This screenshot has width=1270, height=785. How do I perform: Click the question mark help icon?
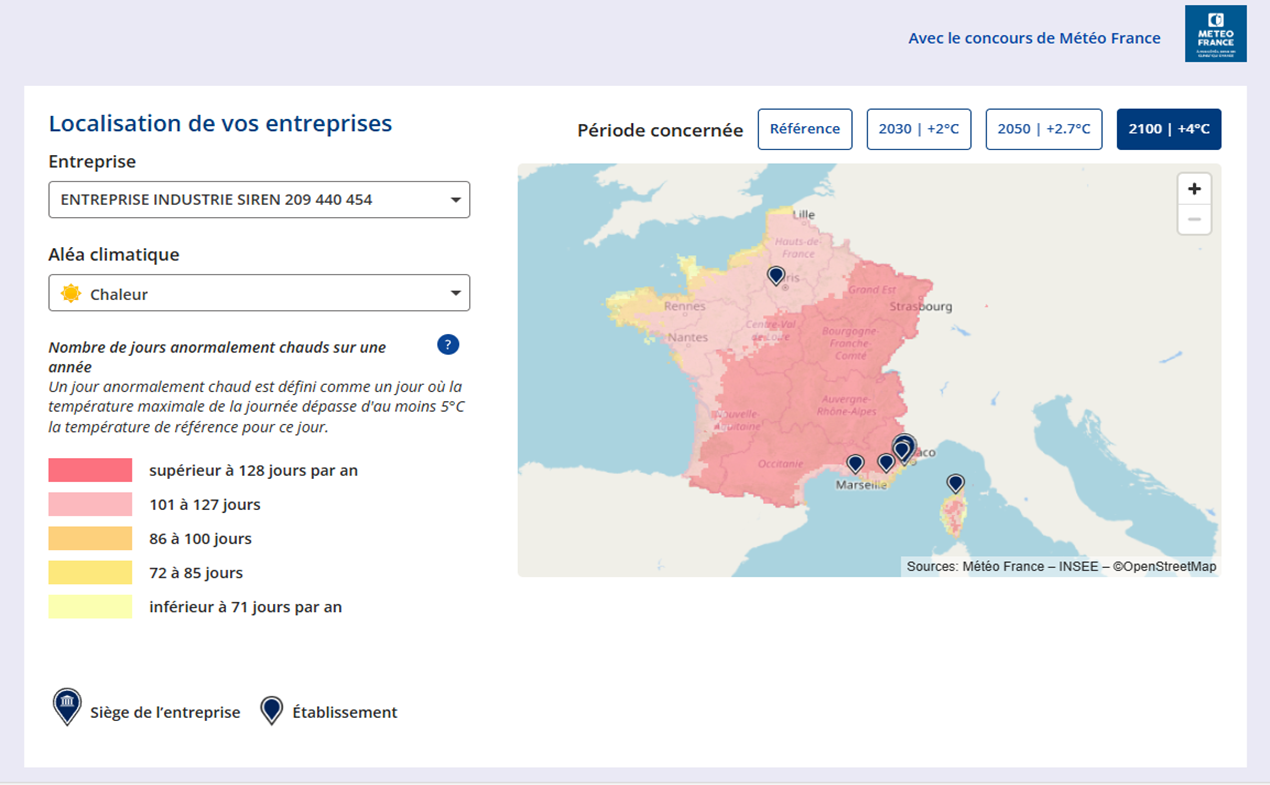448,345
